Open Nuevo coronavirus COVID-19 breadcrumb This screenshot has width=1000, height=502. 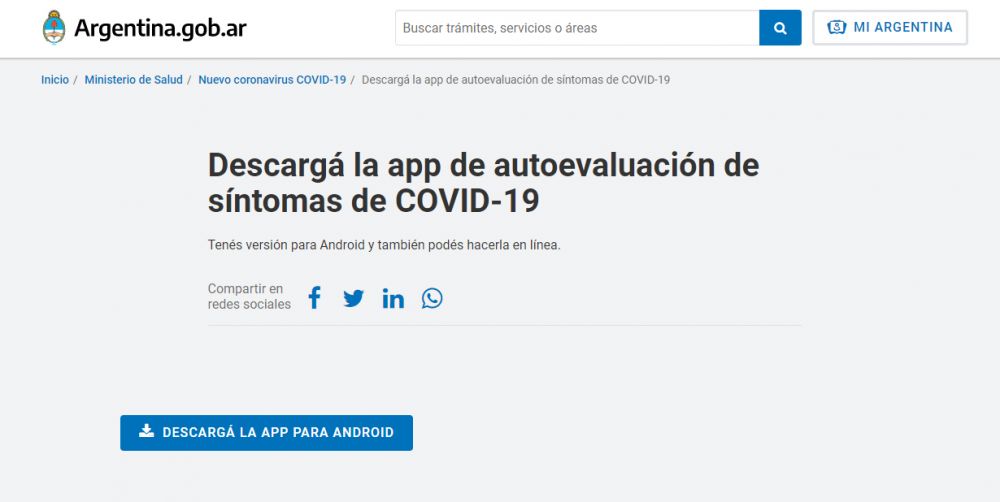point(272,80)
